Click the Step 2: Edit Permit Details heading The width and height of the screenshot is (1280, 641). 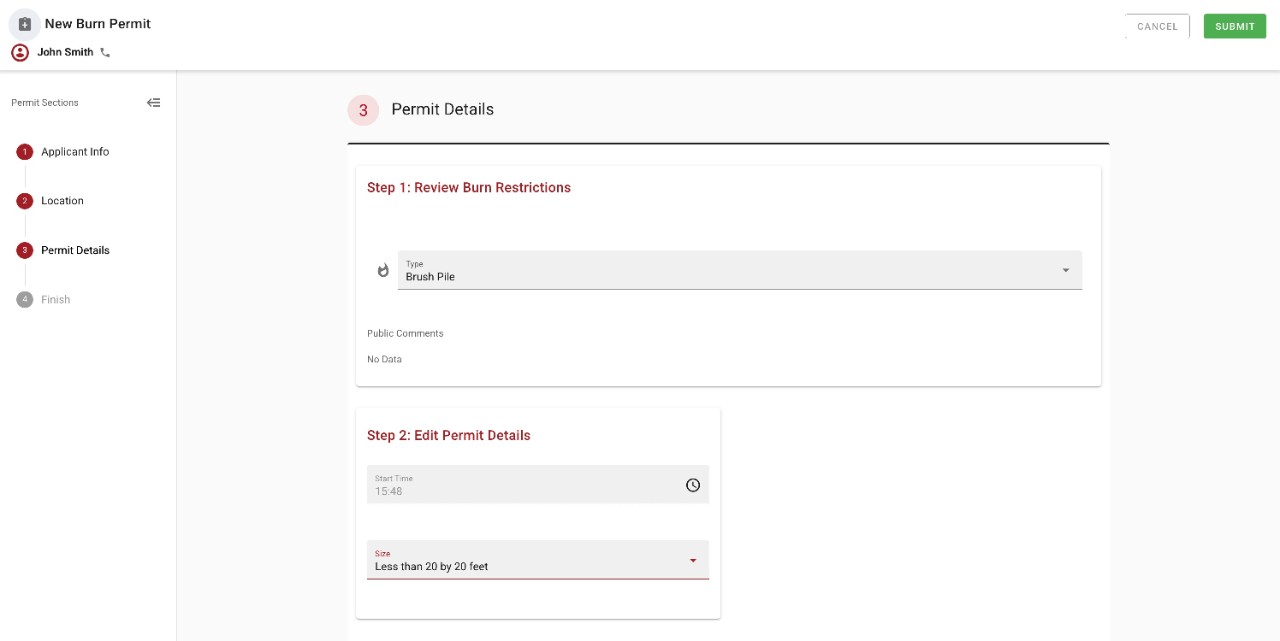point(448,435)
